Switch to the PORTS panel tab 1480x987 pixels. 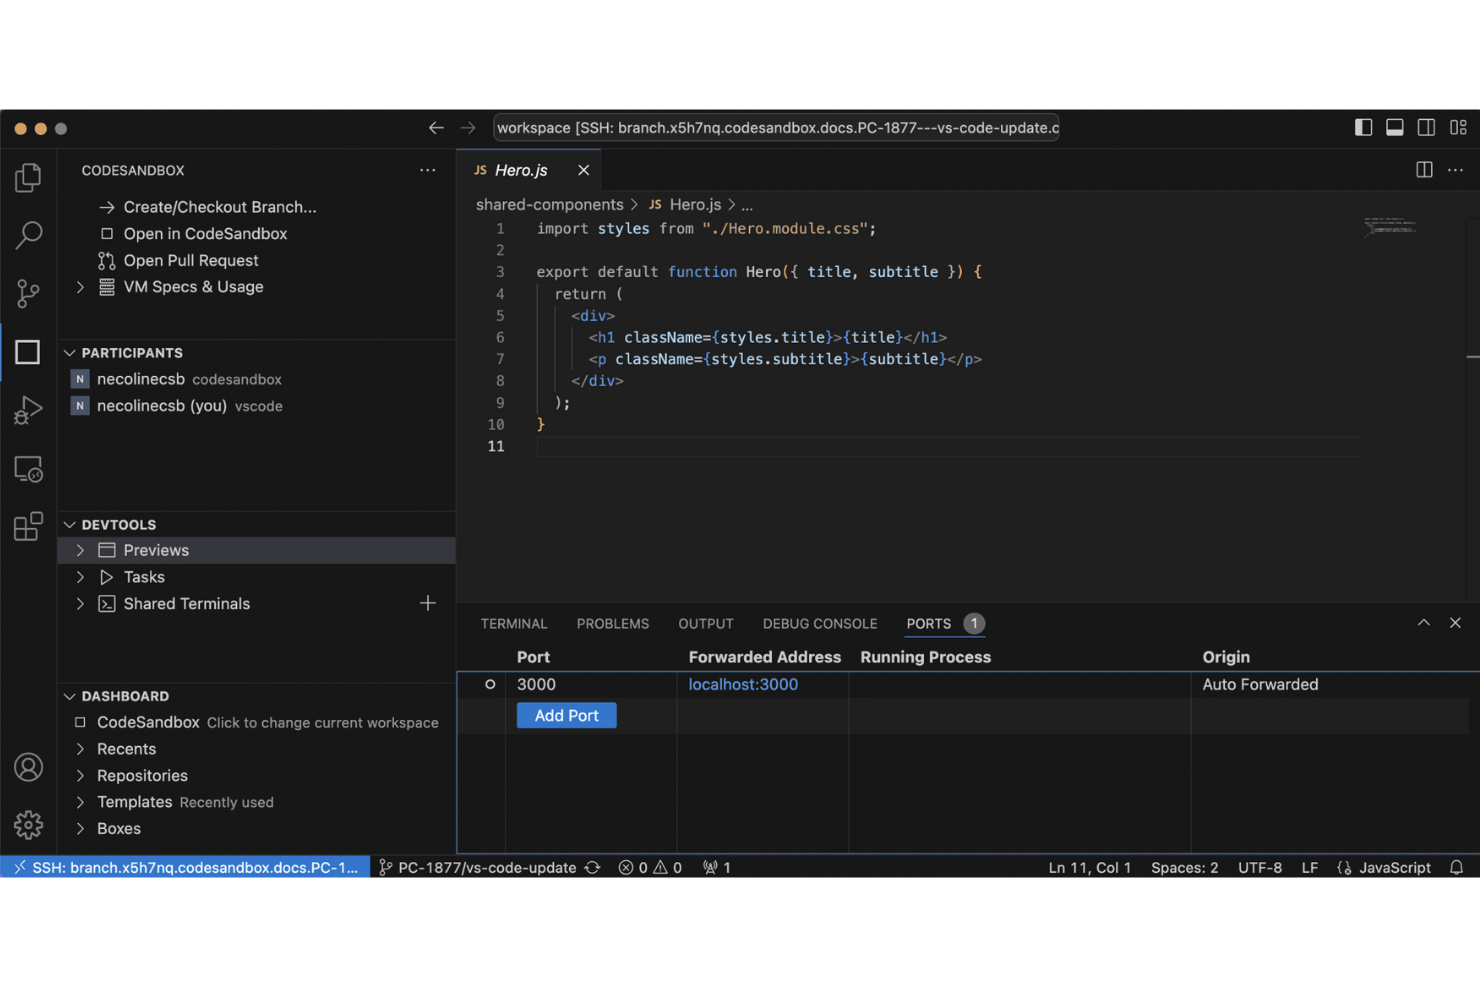(x=930, y=623)
